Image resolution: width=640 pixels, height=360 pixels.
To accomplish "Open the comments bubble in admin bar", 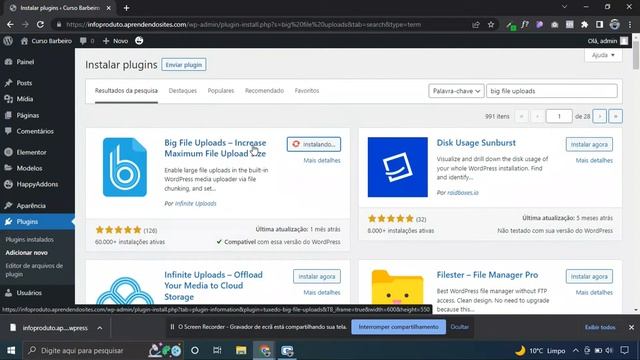I will [x=87, y=41].
